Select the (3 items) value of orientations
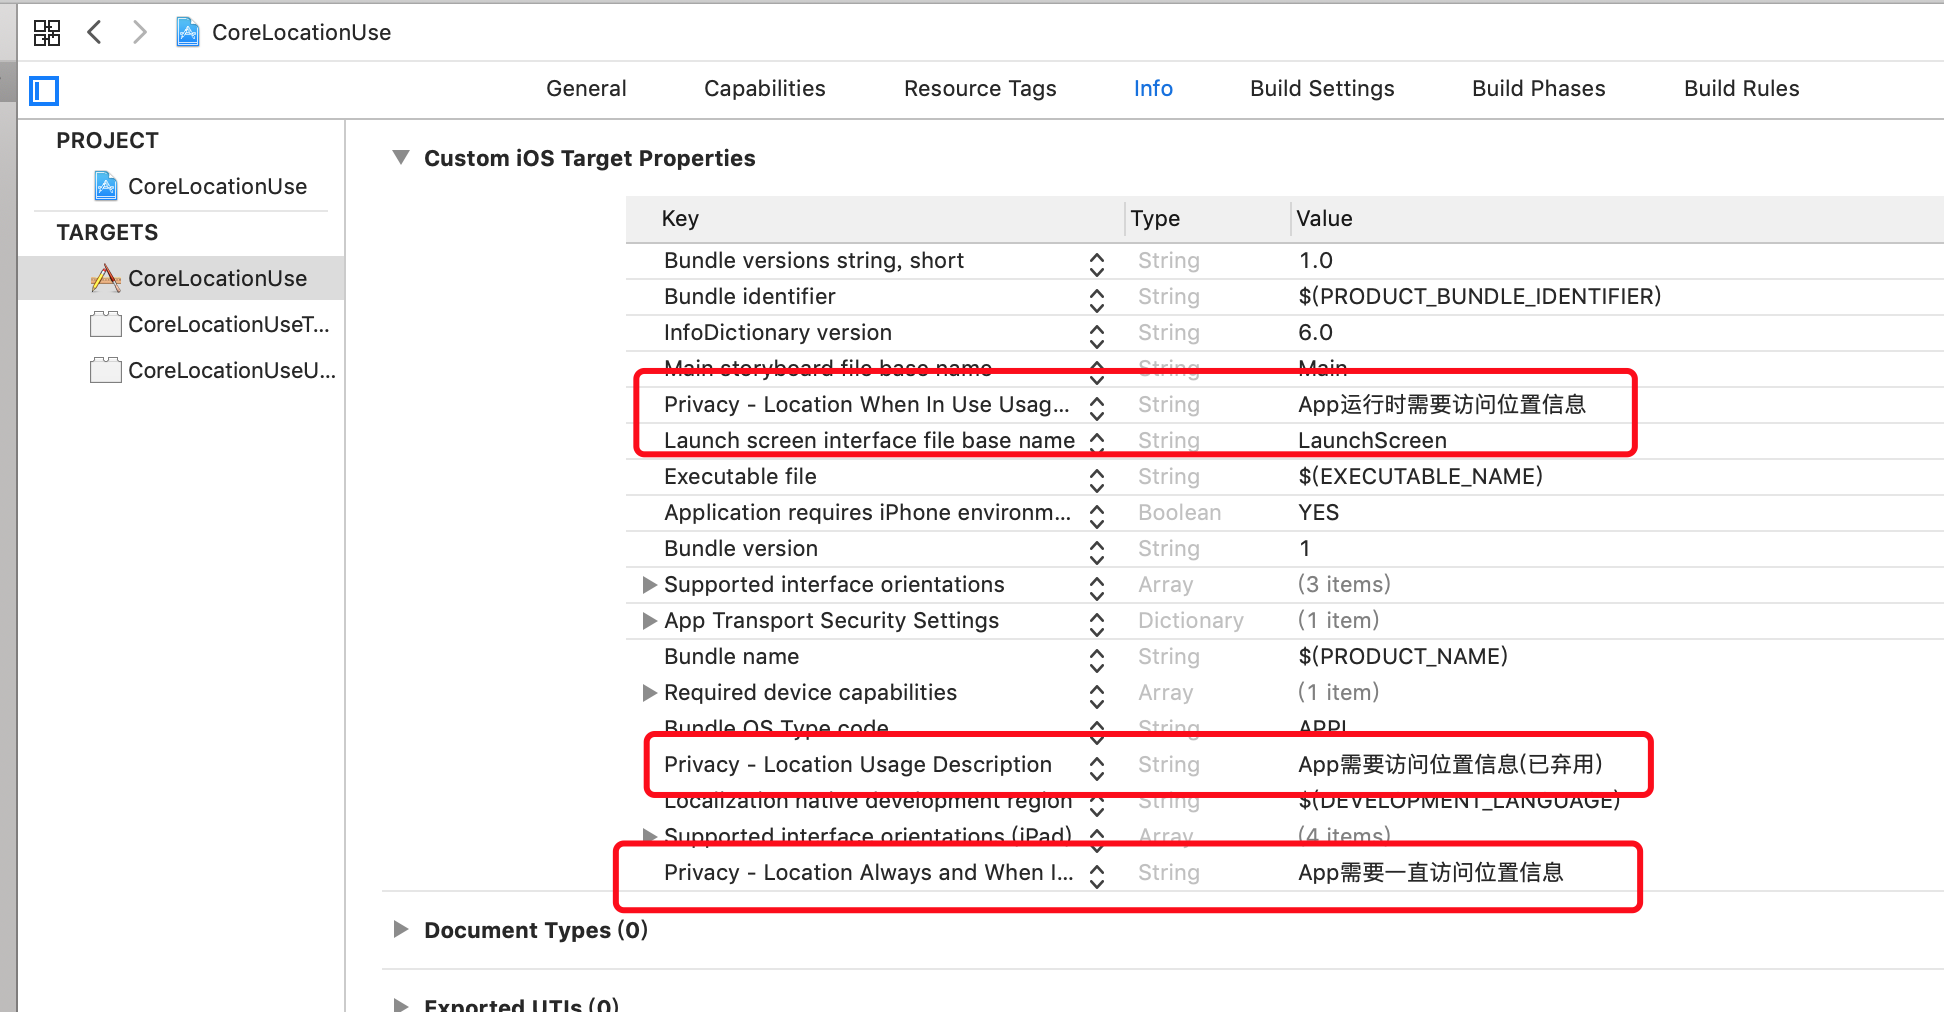The height and width of the screenshot is (1012, 1944). (1344, 584)
